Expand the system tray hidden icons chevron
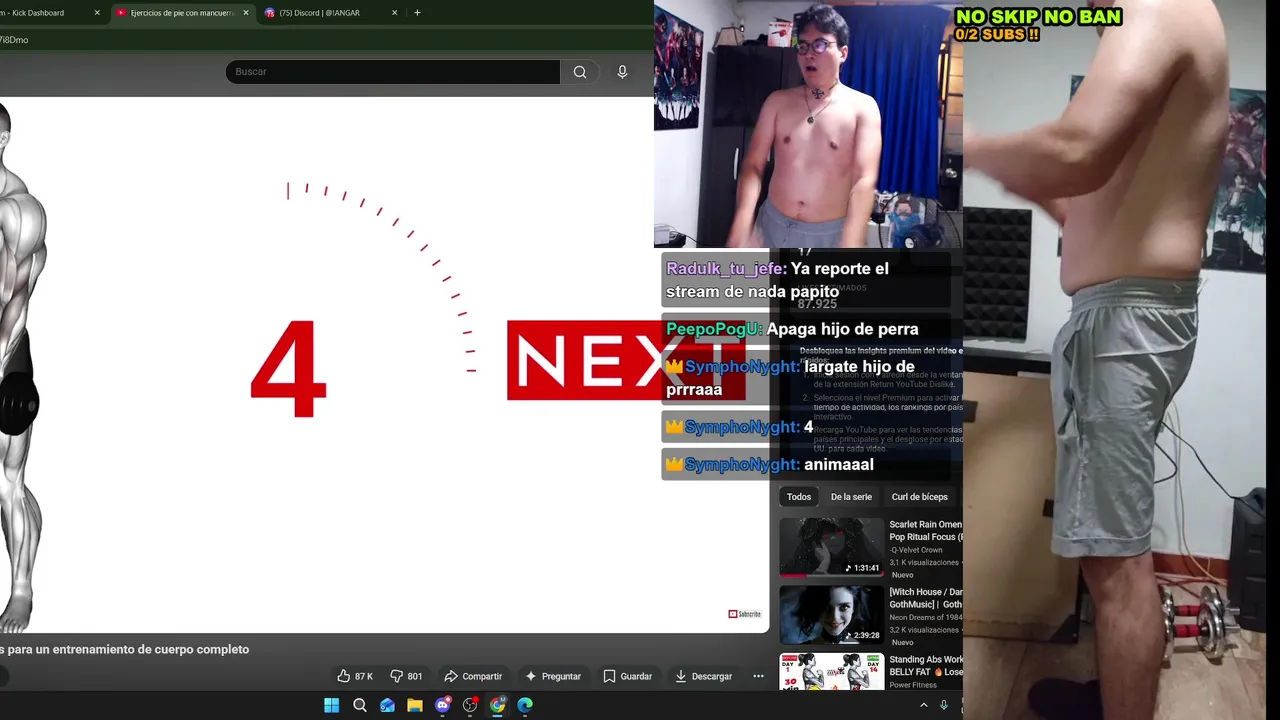This screenshot has width=1280, height=720. (x=923, y=705)
